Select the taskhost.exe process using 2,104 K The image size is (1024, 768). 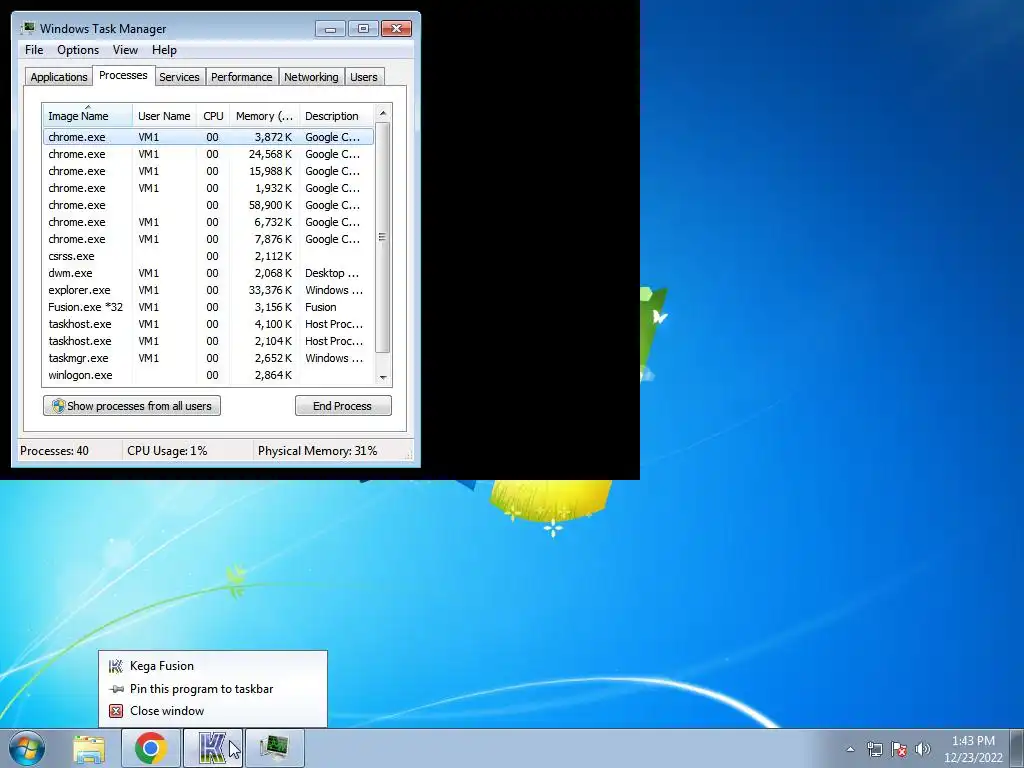208,341
